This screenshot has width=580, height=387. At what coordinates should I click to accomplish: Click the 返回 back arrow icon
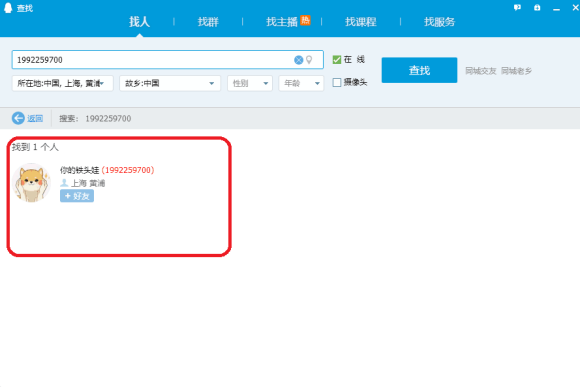(x=18, y=118)
